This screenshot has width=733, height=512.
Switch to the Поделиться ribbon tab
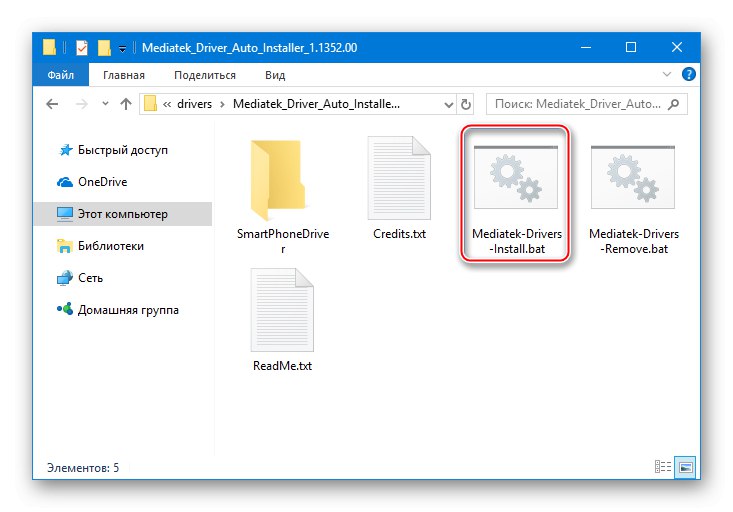pos(205,75)
